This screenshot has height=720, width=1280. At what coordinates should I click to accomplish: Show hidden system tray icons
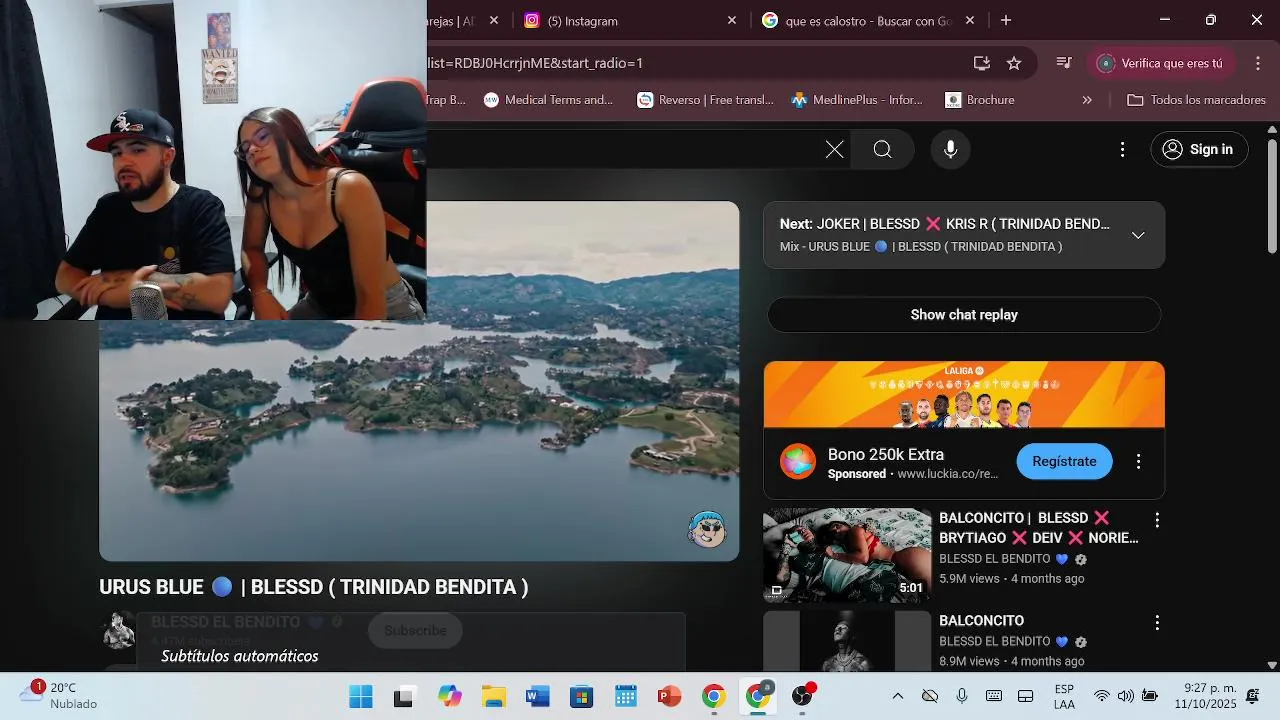tap(897, 696)
